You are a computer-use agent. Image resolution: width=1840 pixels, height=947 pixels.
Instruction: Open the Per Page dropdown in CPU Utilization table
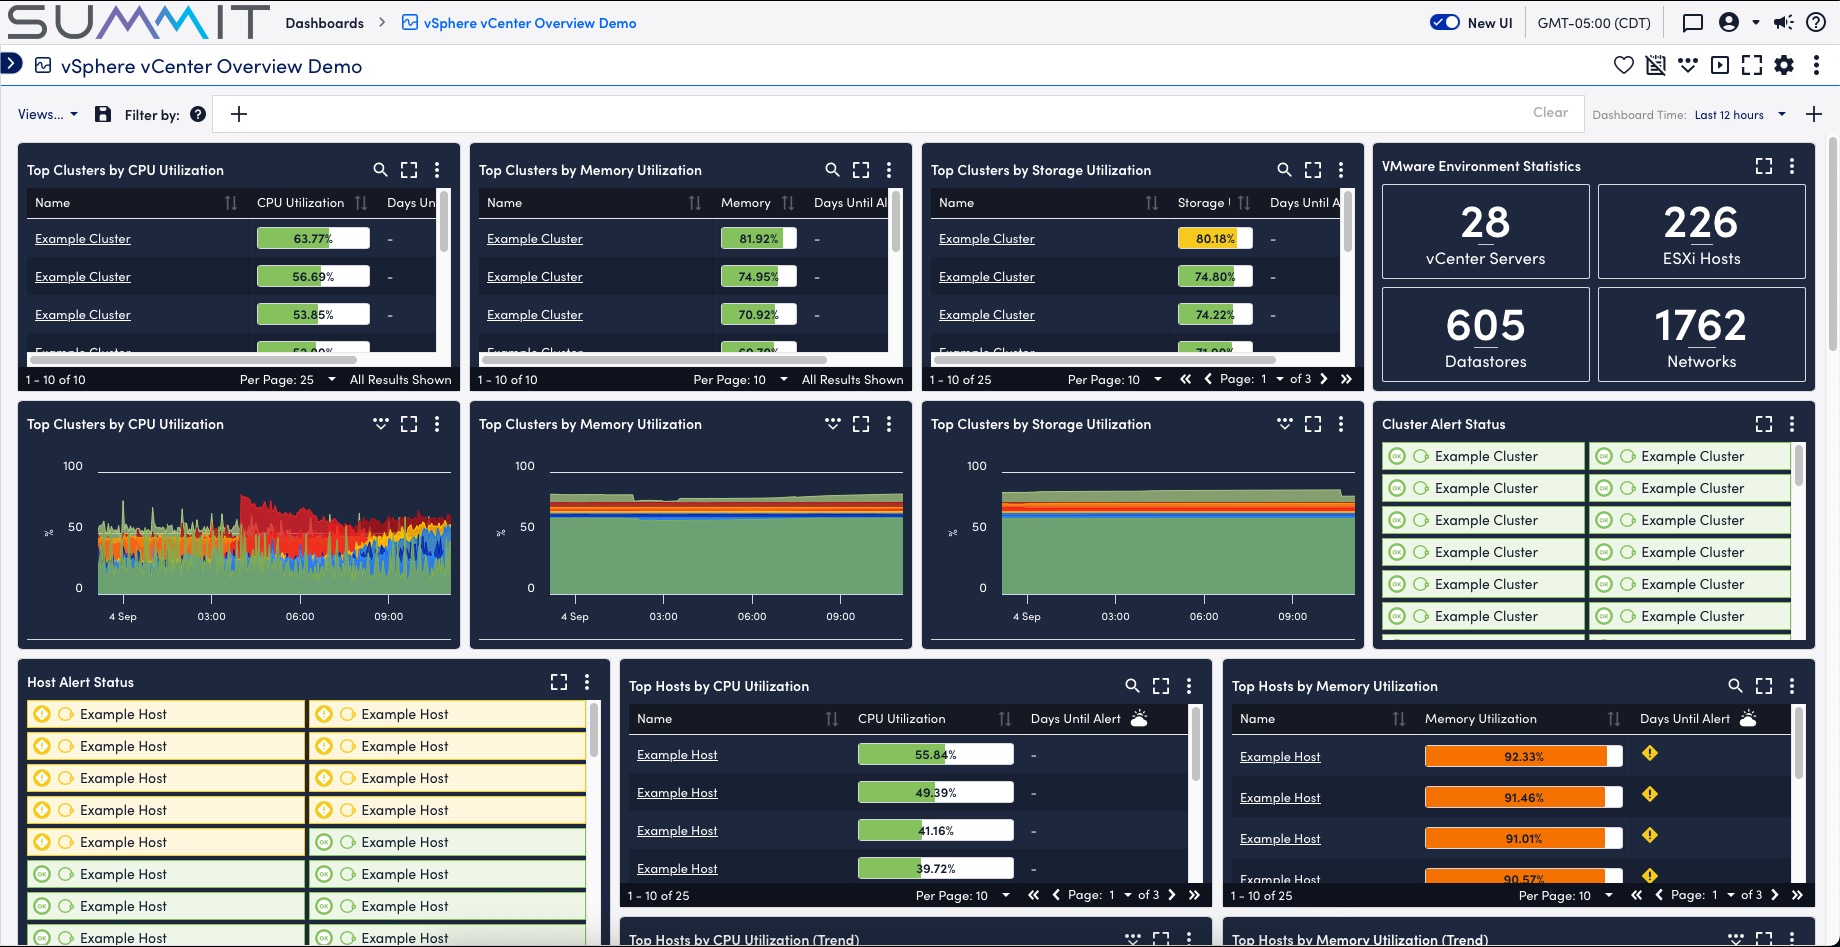click(332, 380)
